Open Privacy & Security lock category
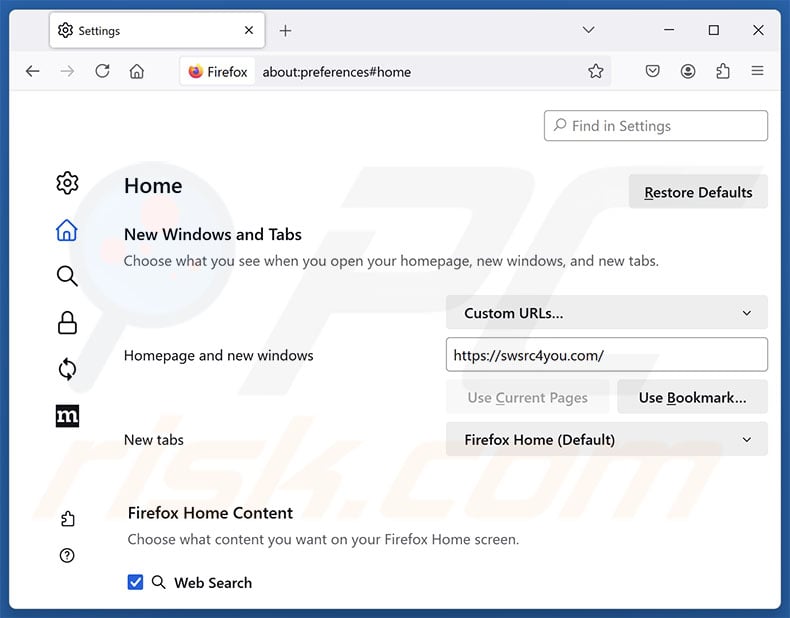Screen dimensions: 790x618 point(67,322)
